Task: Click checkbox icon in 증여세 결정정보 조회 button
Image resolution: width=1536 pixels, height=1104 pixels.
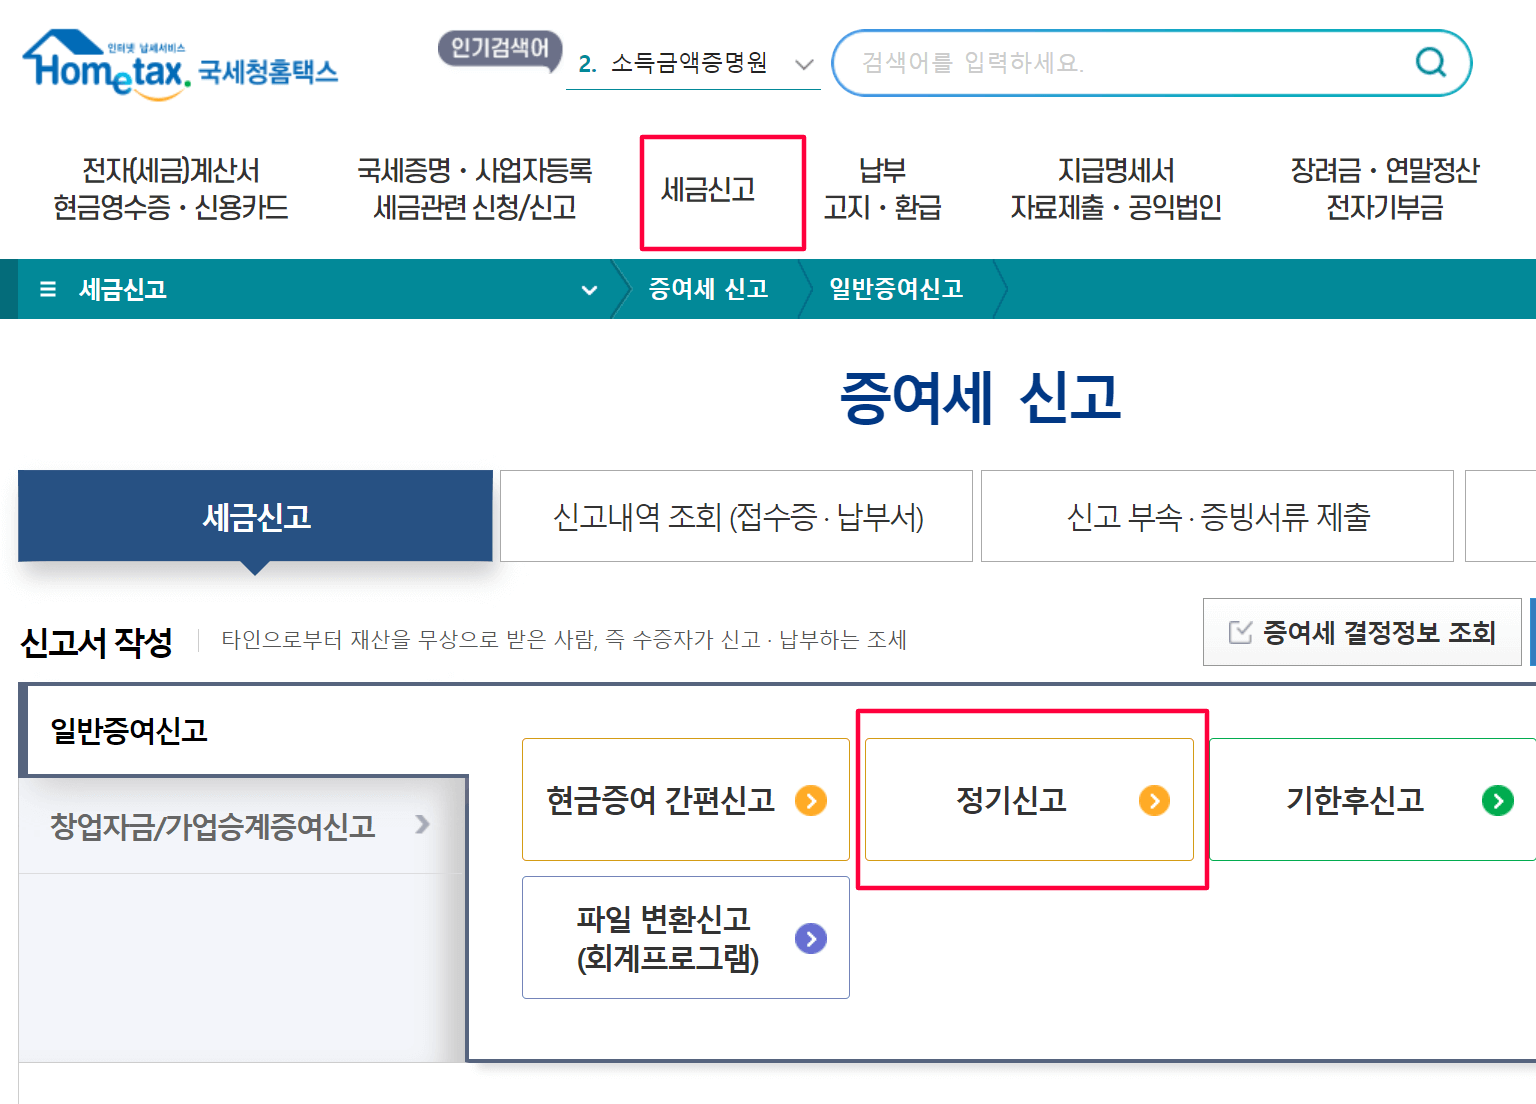Action: 1240,632
